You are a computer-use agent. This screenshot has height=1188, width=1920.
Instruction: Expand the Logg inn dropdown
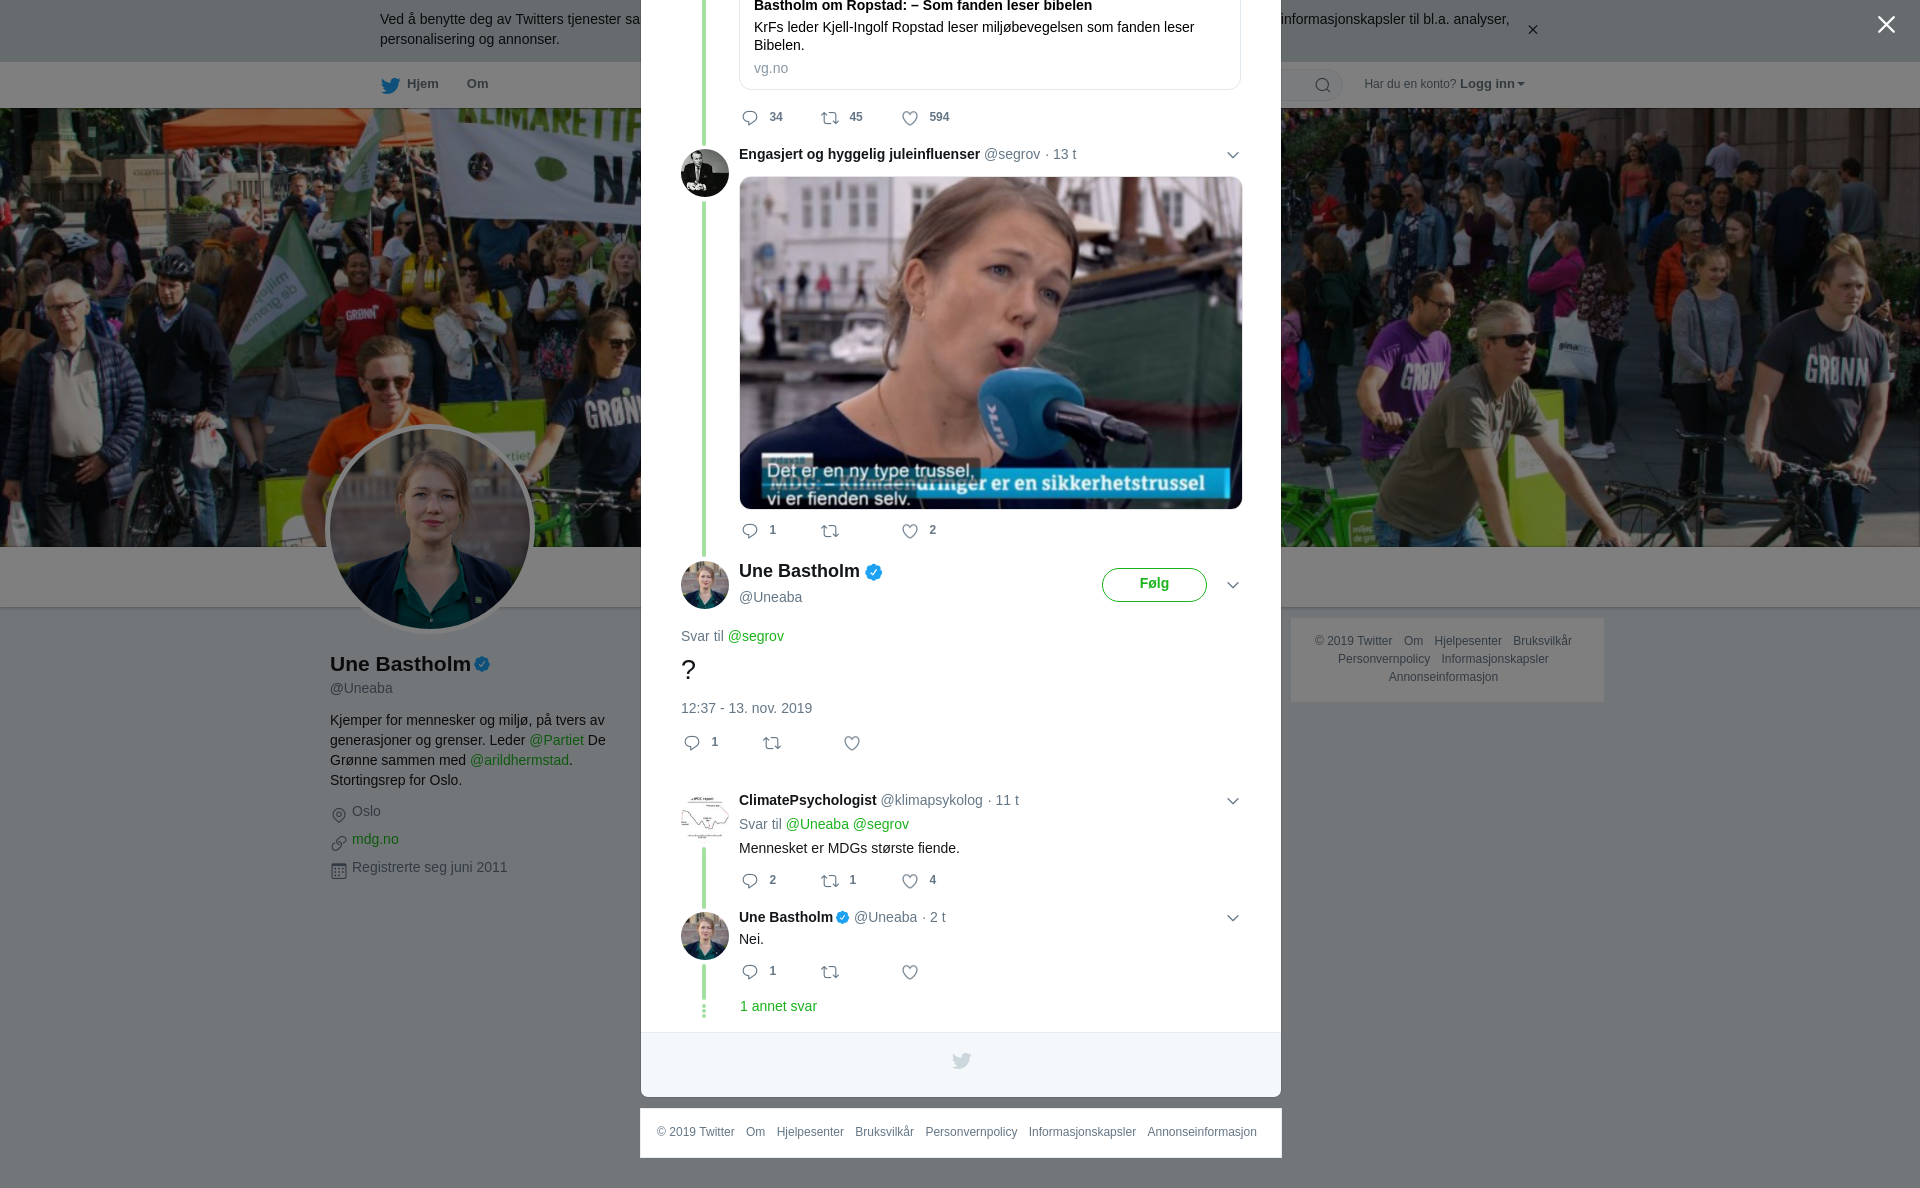pyautogui.click(x=1492, y=84)
